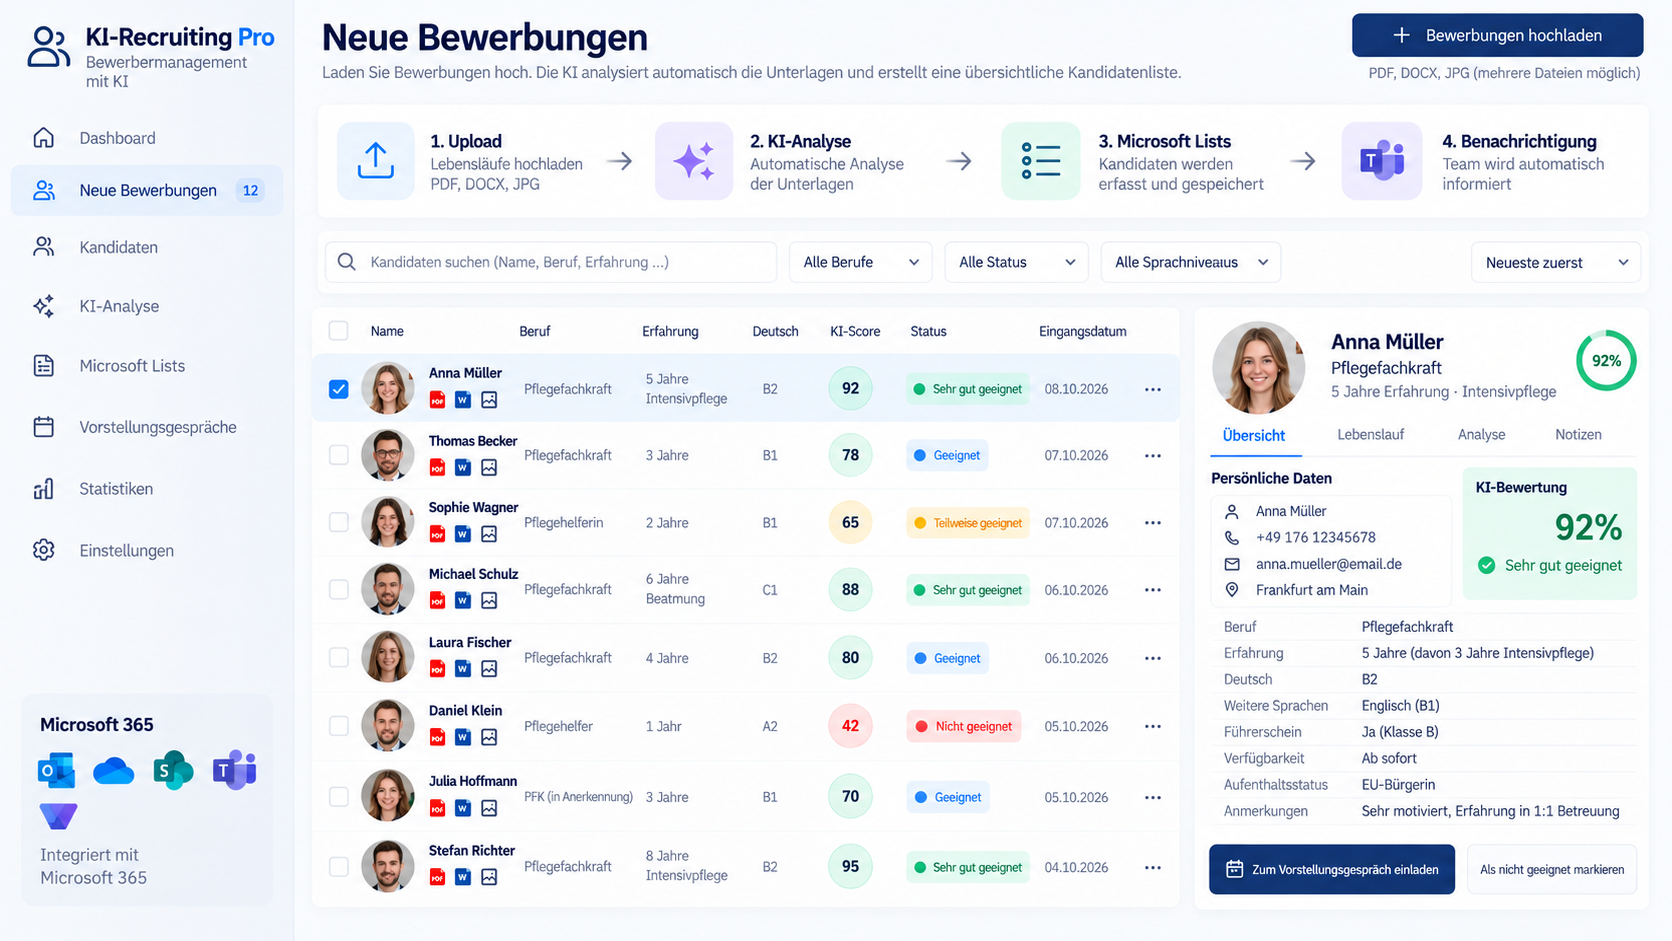Click Julia Hoffmann's profile photo
Image resolution: width=1672 pixels, height=941 pixels.
point(387,796)
